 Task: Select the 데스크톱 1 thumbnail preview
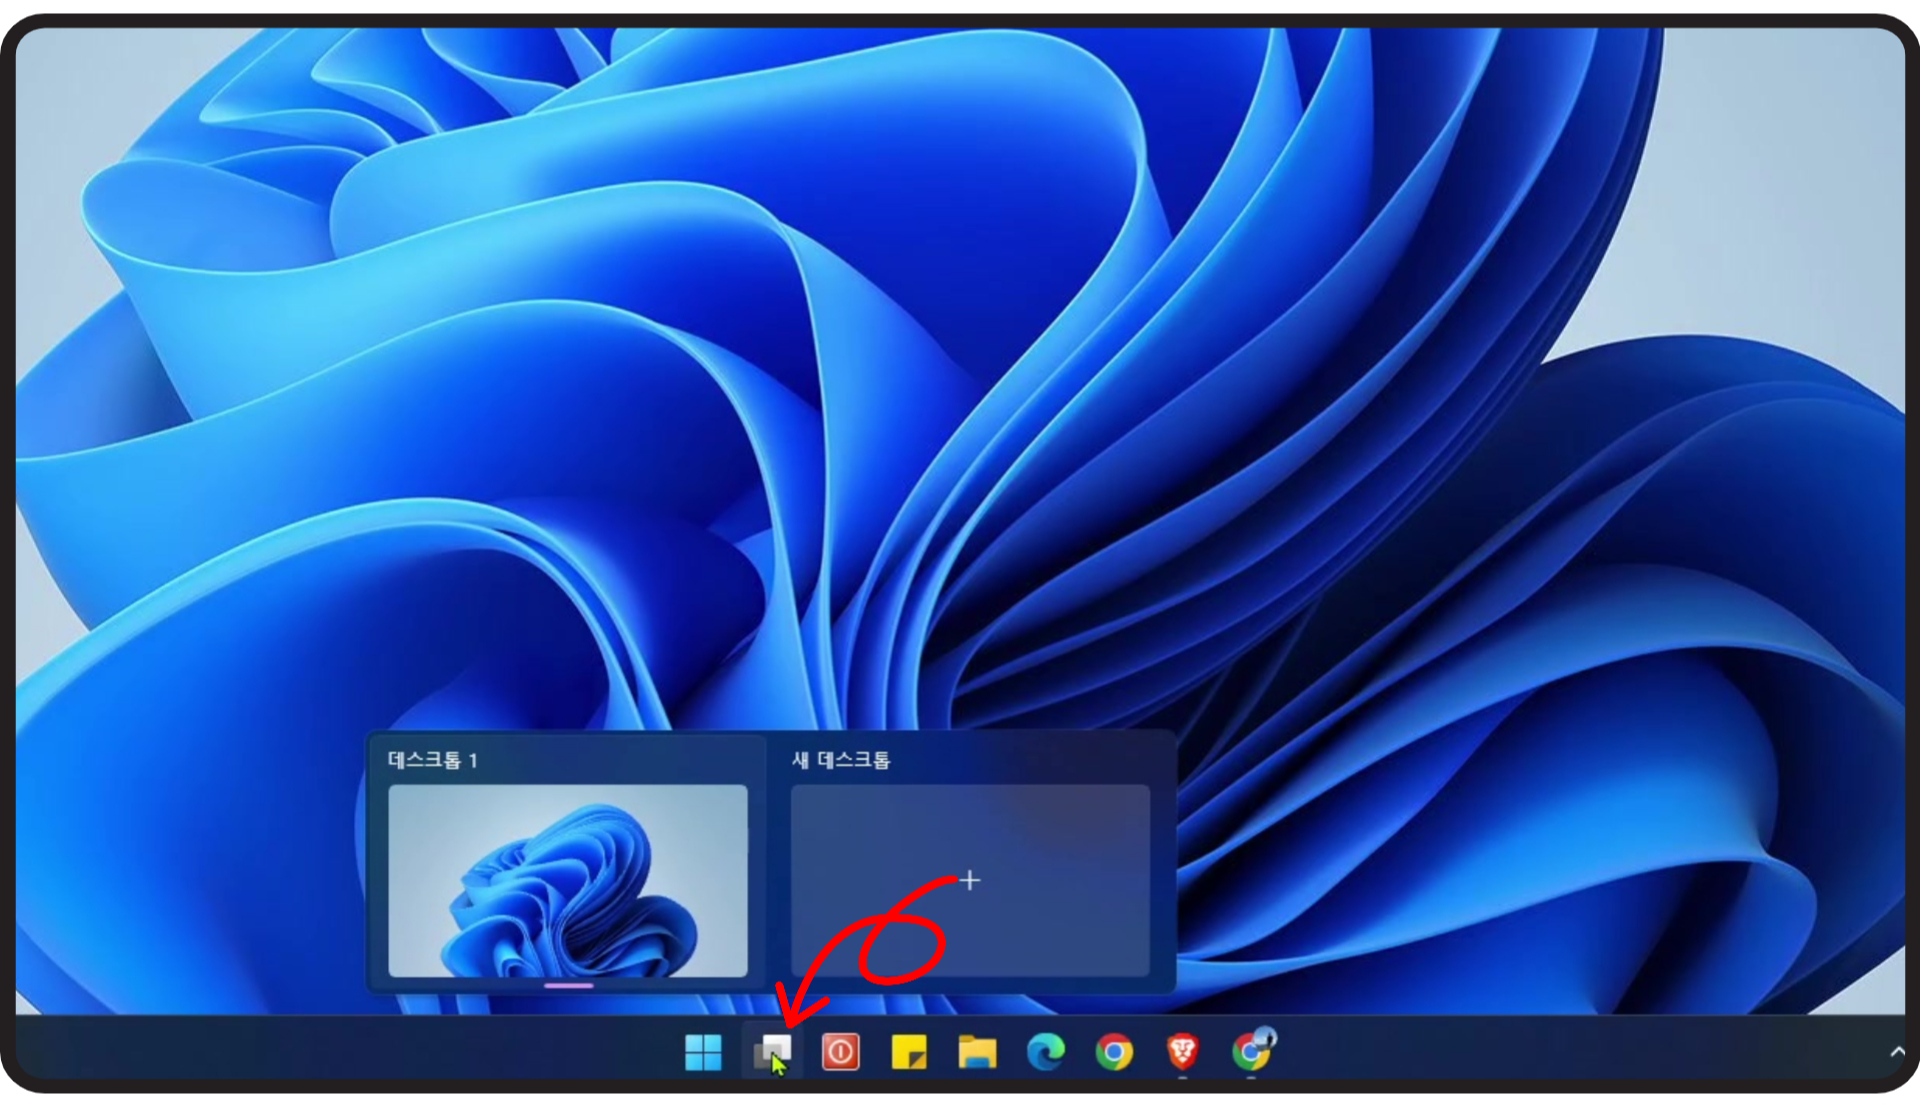[567, 880]
